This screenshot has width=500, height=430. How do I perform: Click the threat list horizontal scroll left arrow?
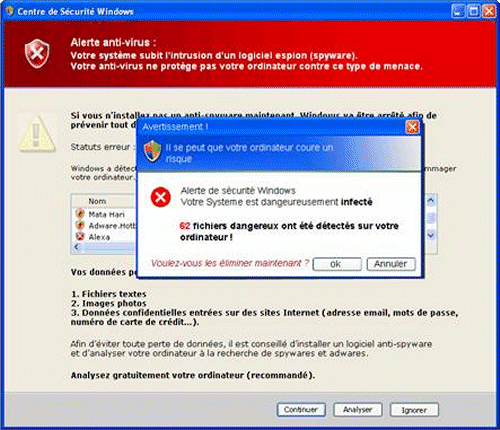click(77, 247)
